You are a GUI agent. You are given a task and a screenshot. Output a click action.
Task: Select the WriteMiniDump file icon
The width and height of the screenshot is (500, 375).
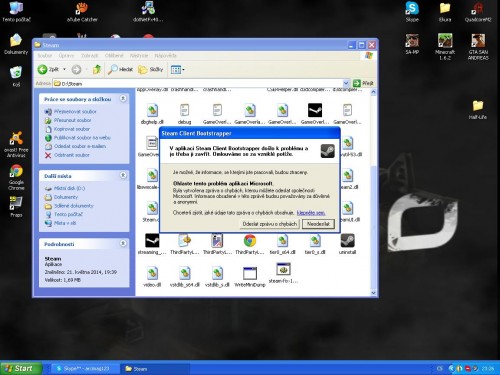tap(250, 274)
